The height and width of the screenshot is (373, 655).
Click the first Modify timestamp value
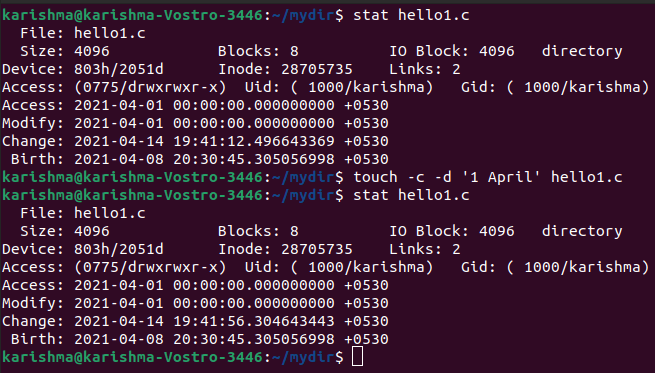click(231, 123)
